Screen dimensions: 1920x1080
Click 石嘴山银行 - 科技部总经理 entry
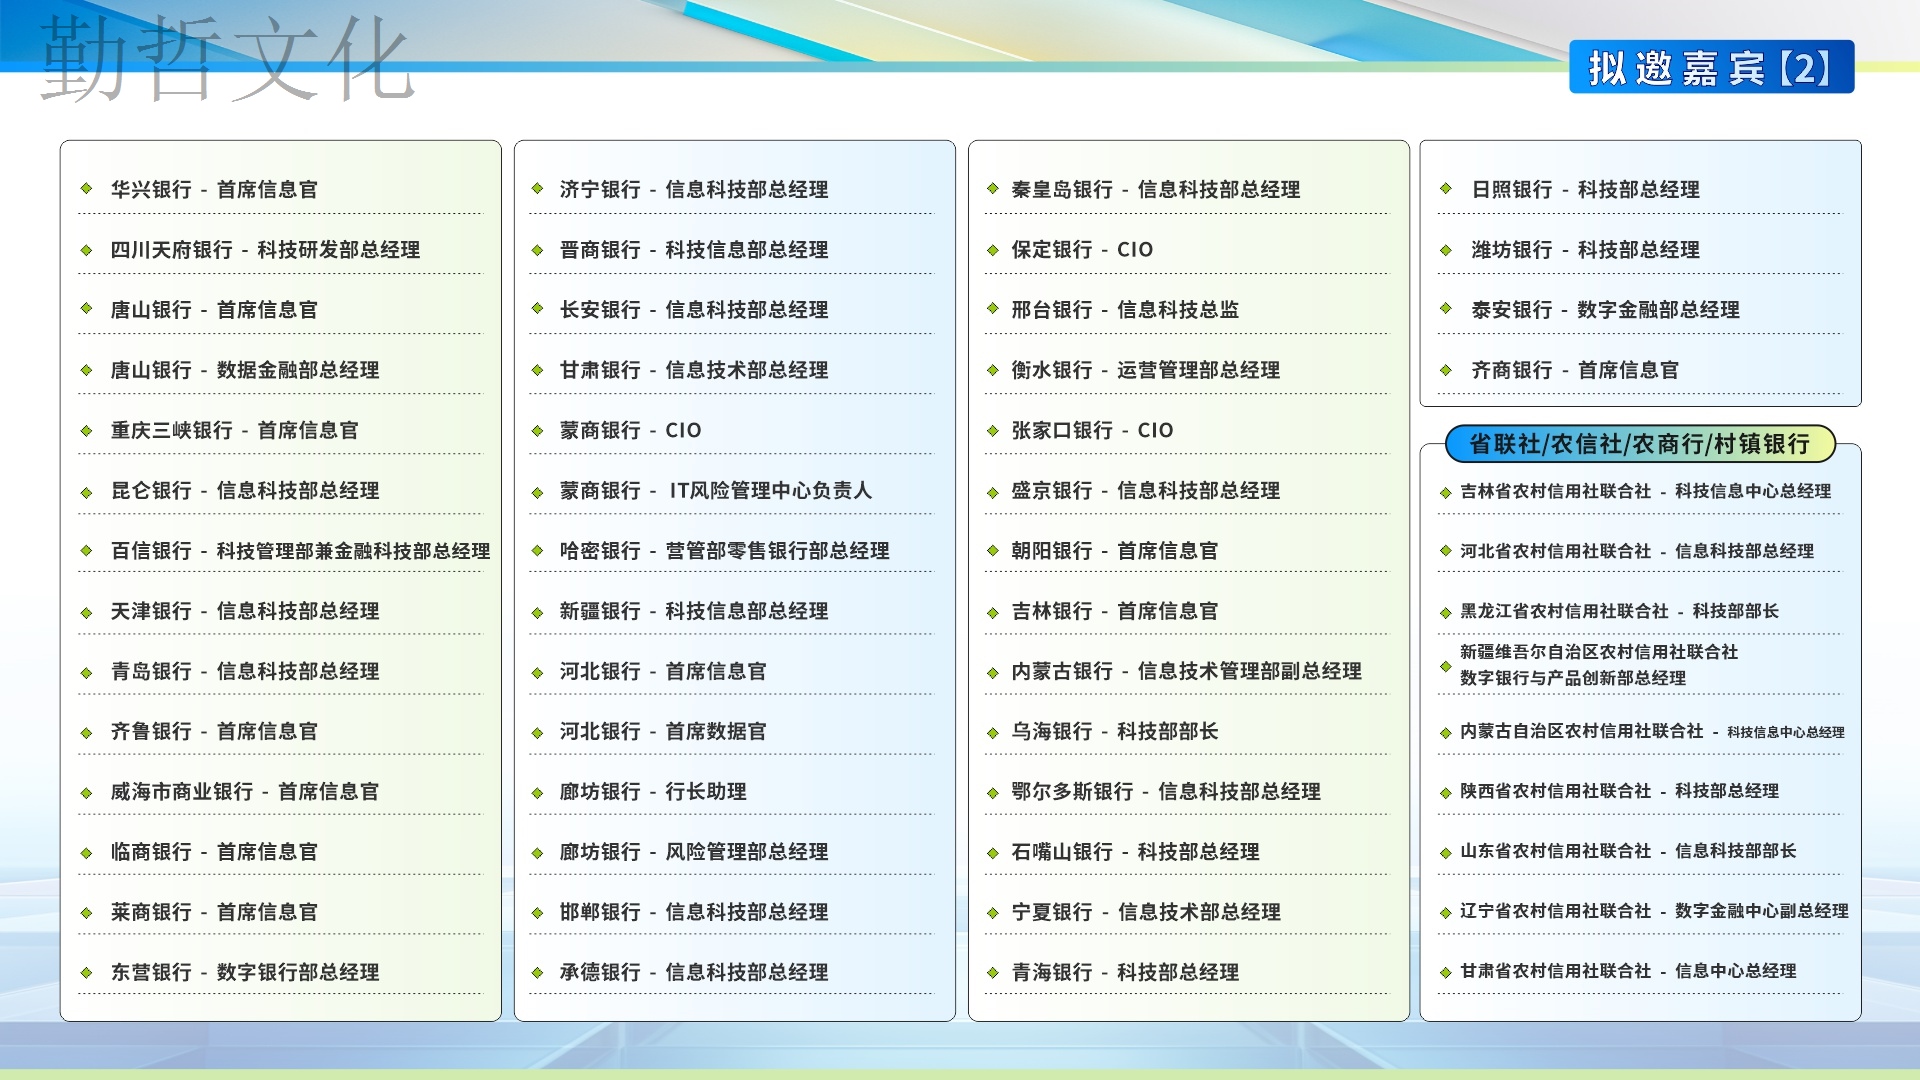pyautogui.click(x=1135, y=851)
